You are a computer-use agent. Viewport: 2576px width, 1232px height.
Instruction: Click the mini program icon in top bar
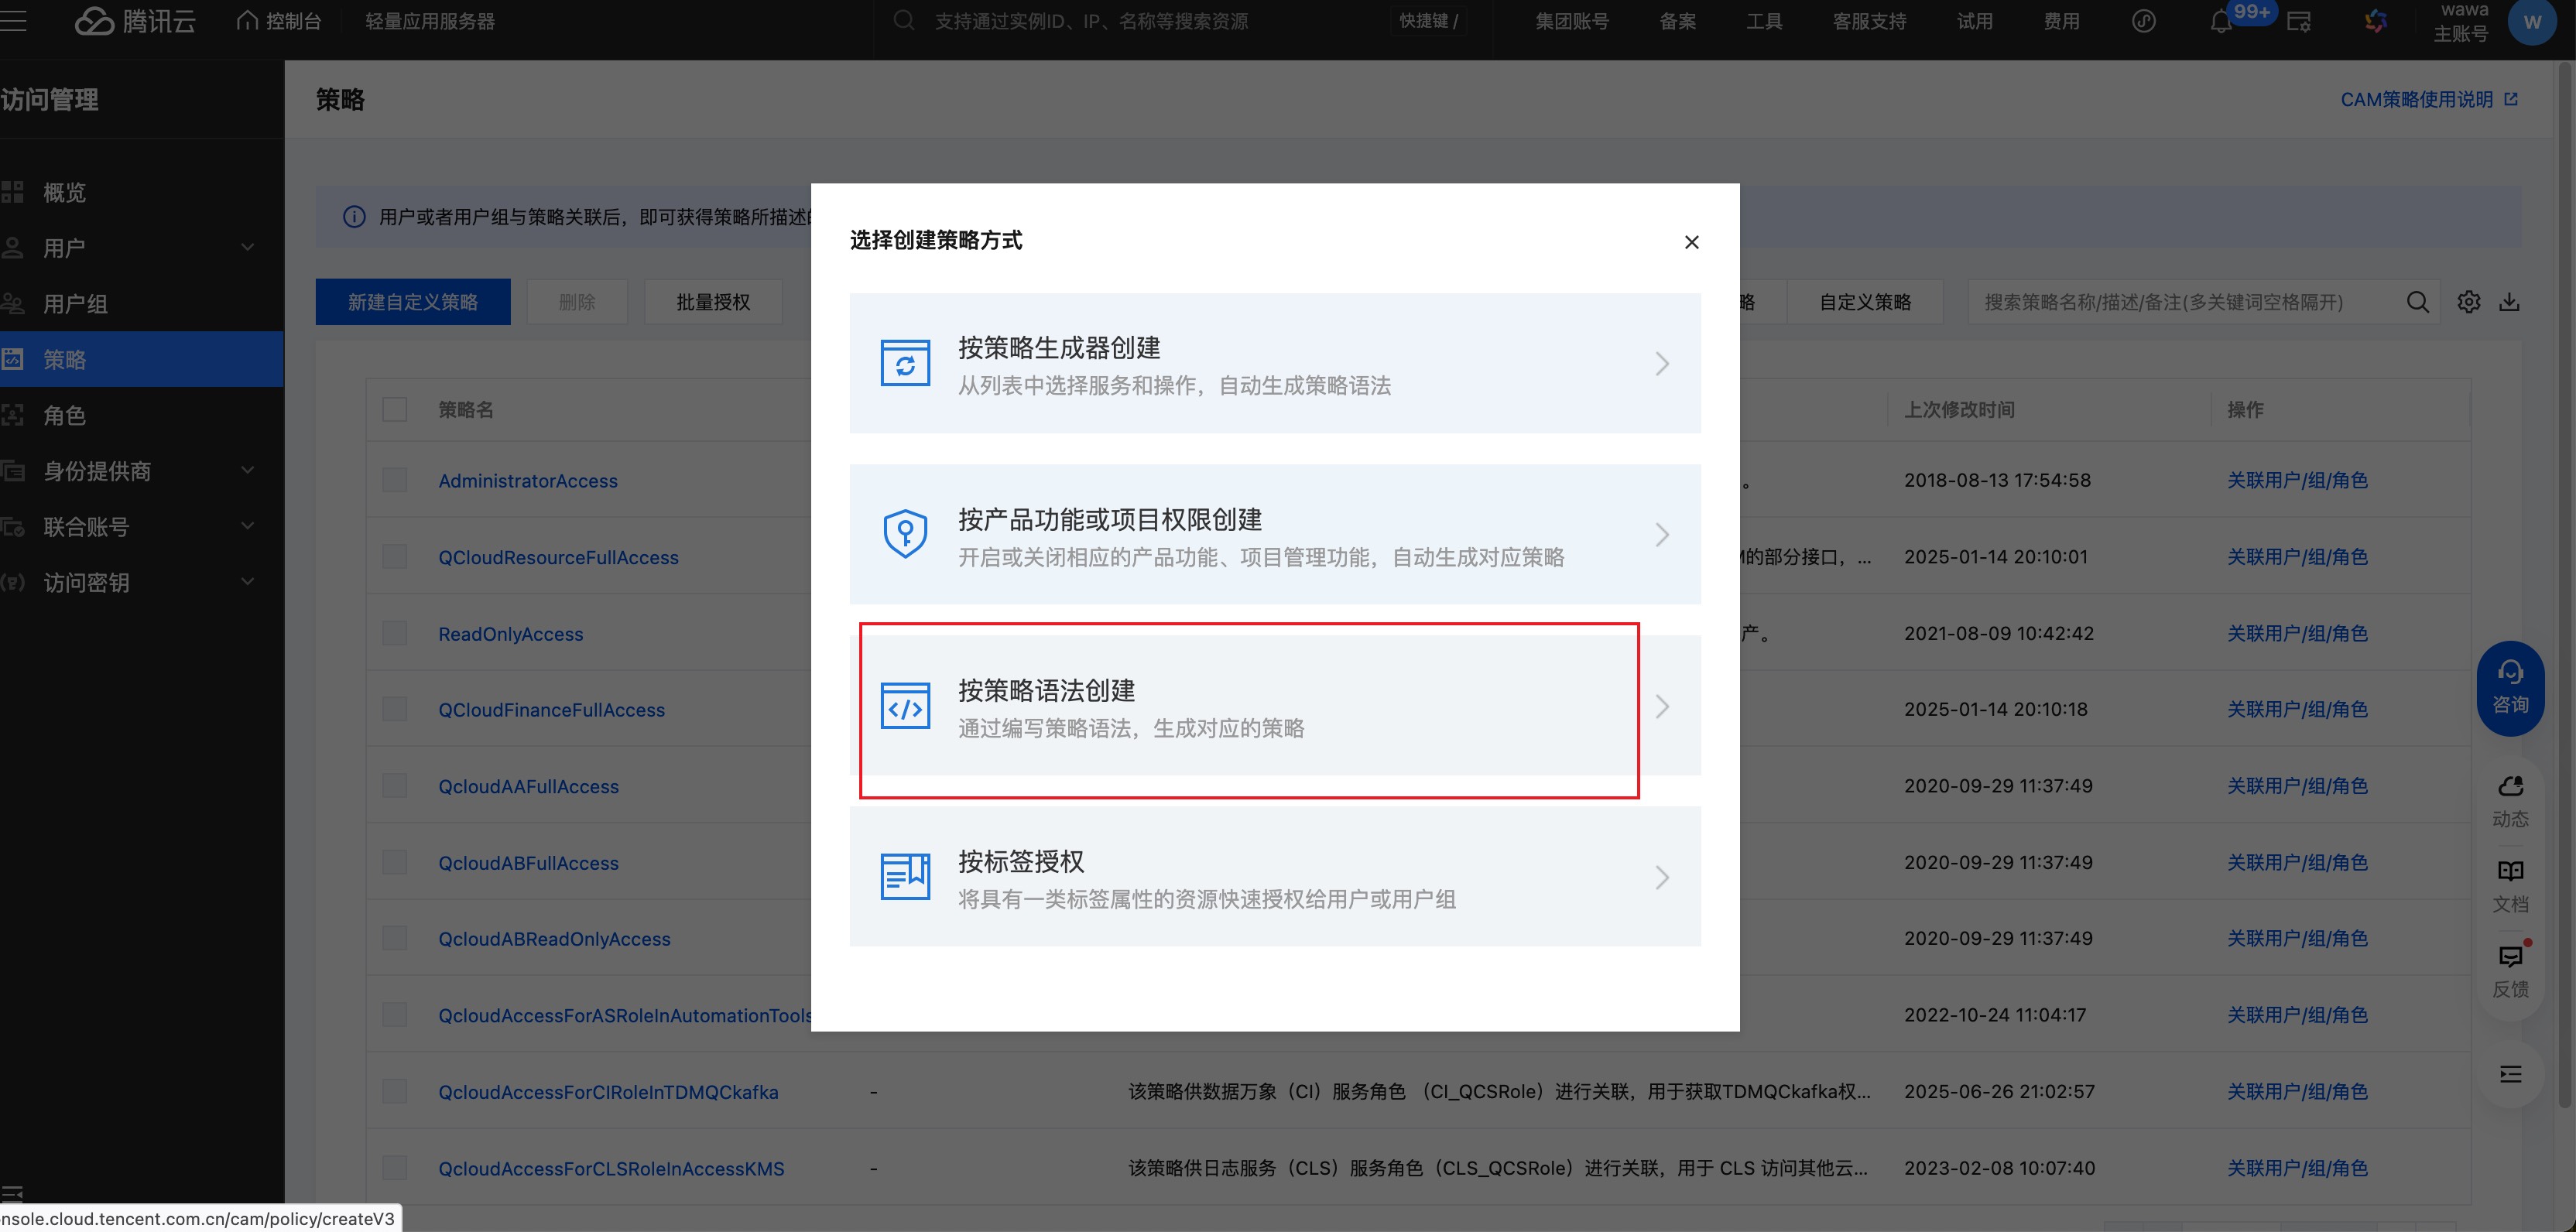pos(2143,21)
